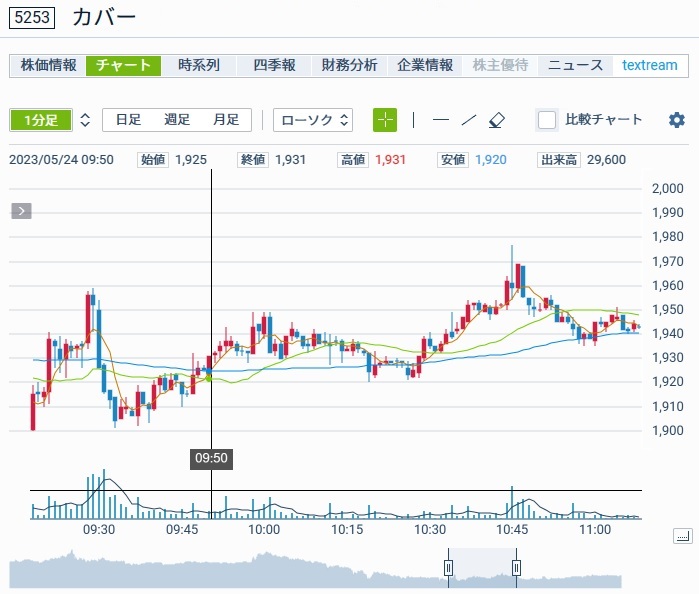Open chart settings gear icon
The width and height of the screenshot is (699, 594).
click(677, 120)
